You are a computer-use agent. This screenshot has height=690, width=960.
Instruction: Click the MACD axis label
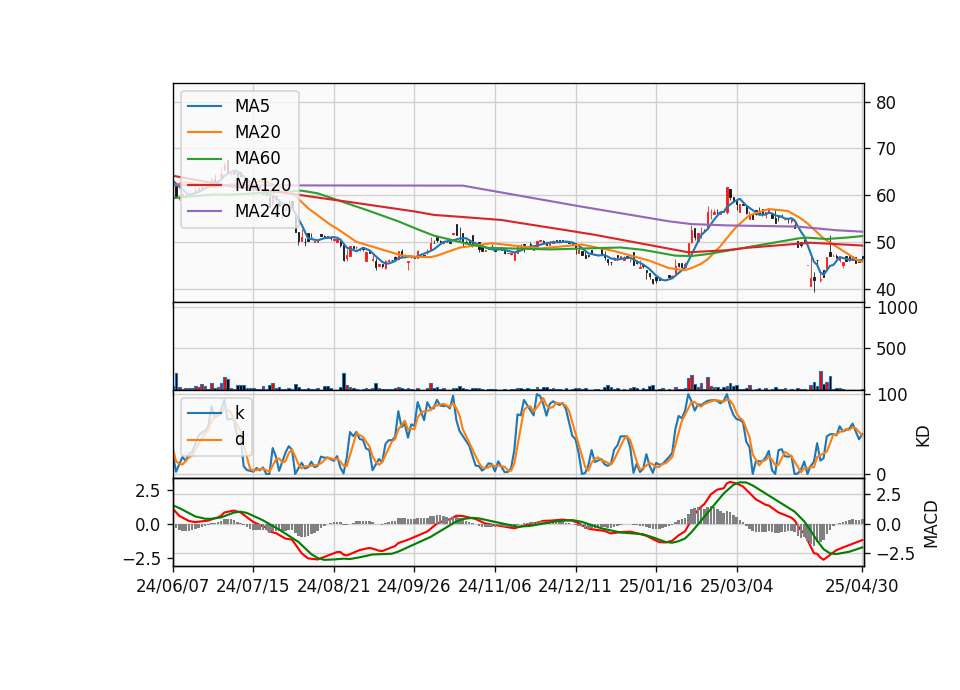coord(931,524)
